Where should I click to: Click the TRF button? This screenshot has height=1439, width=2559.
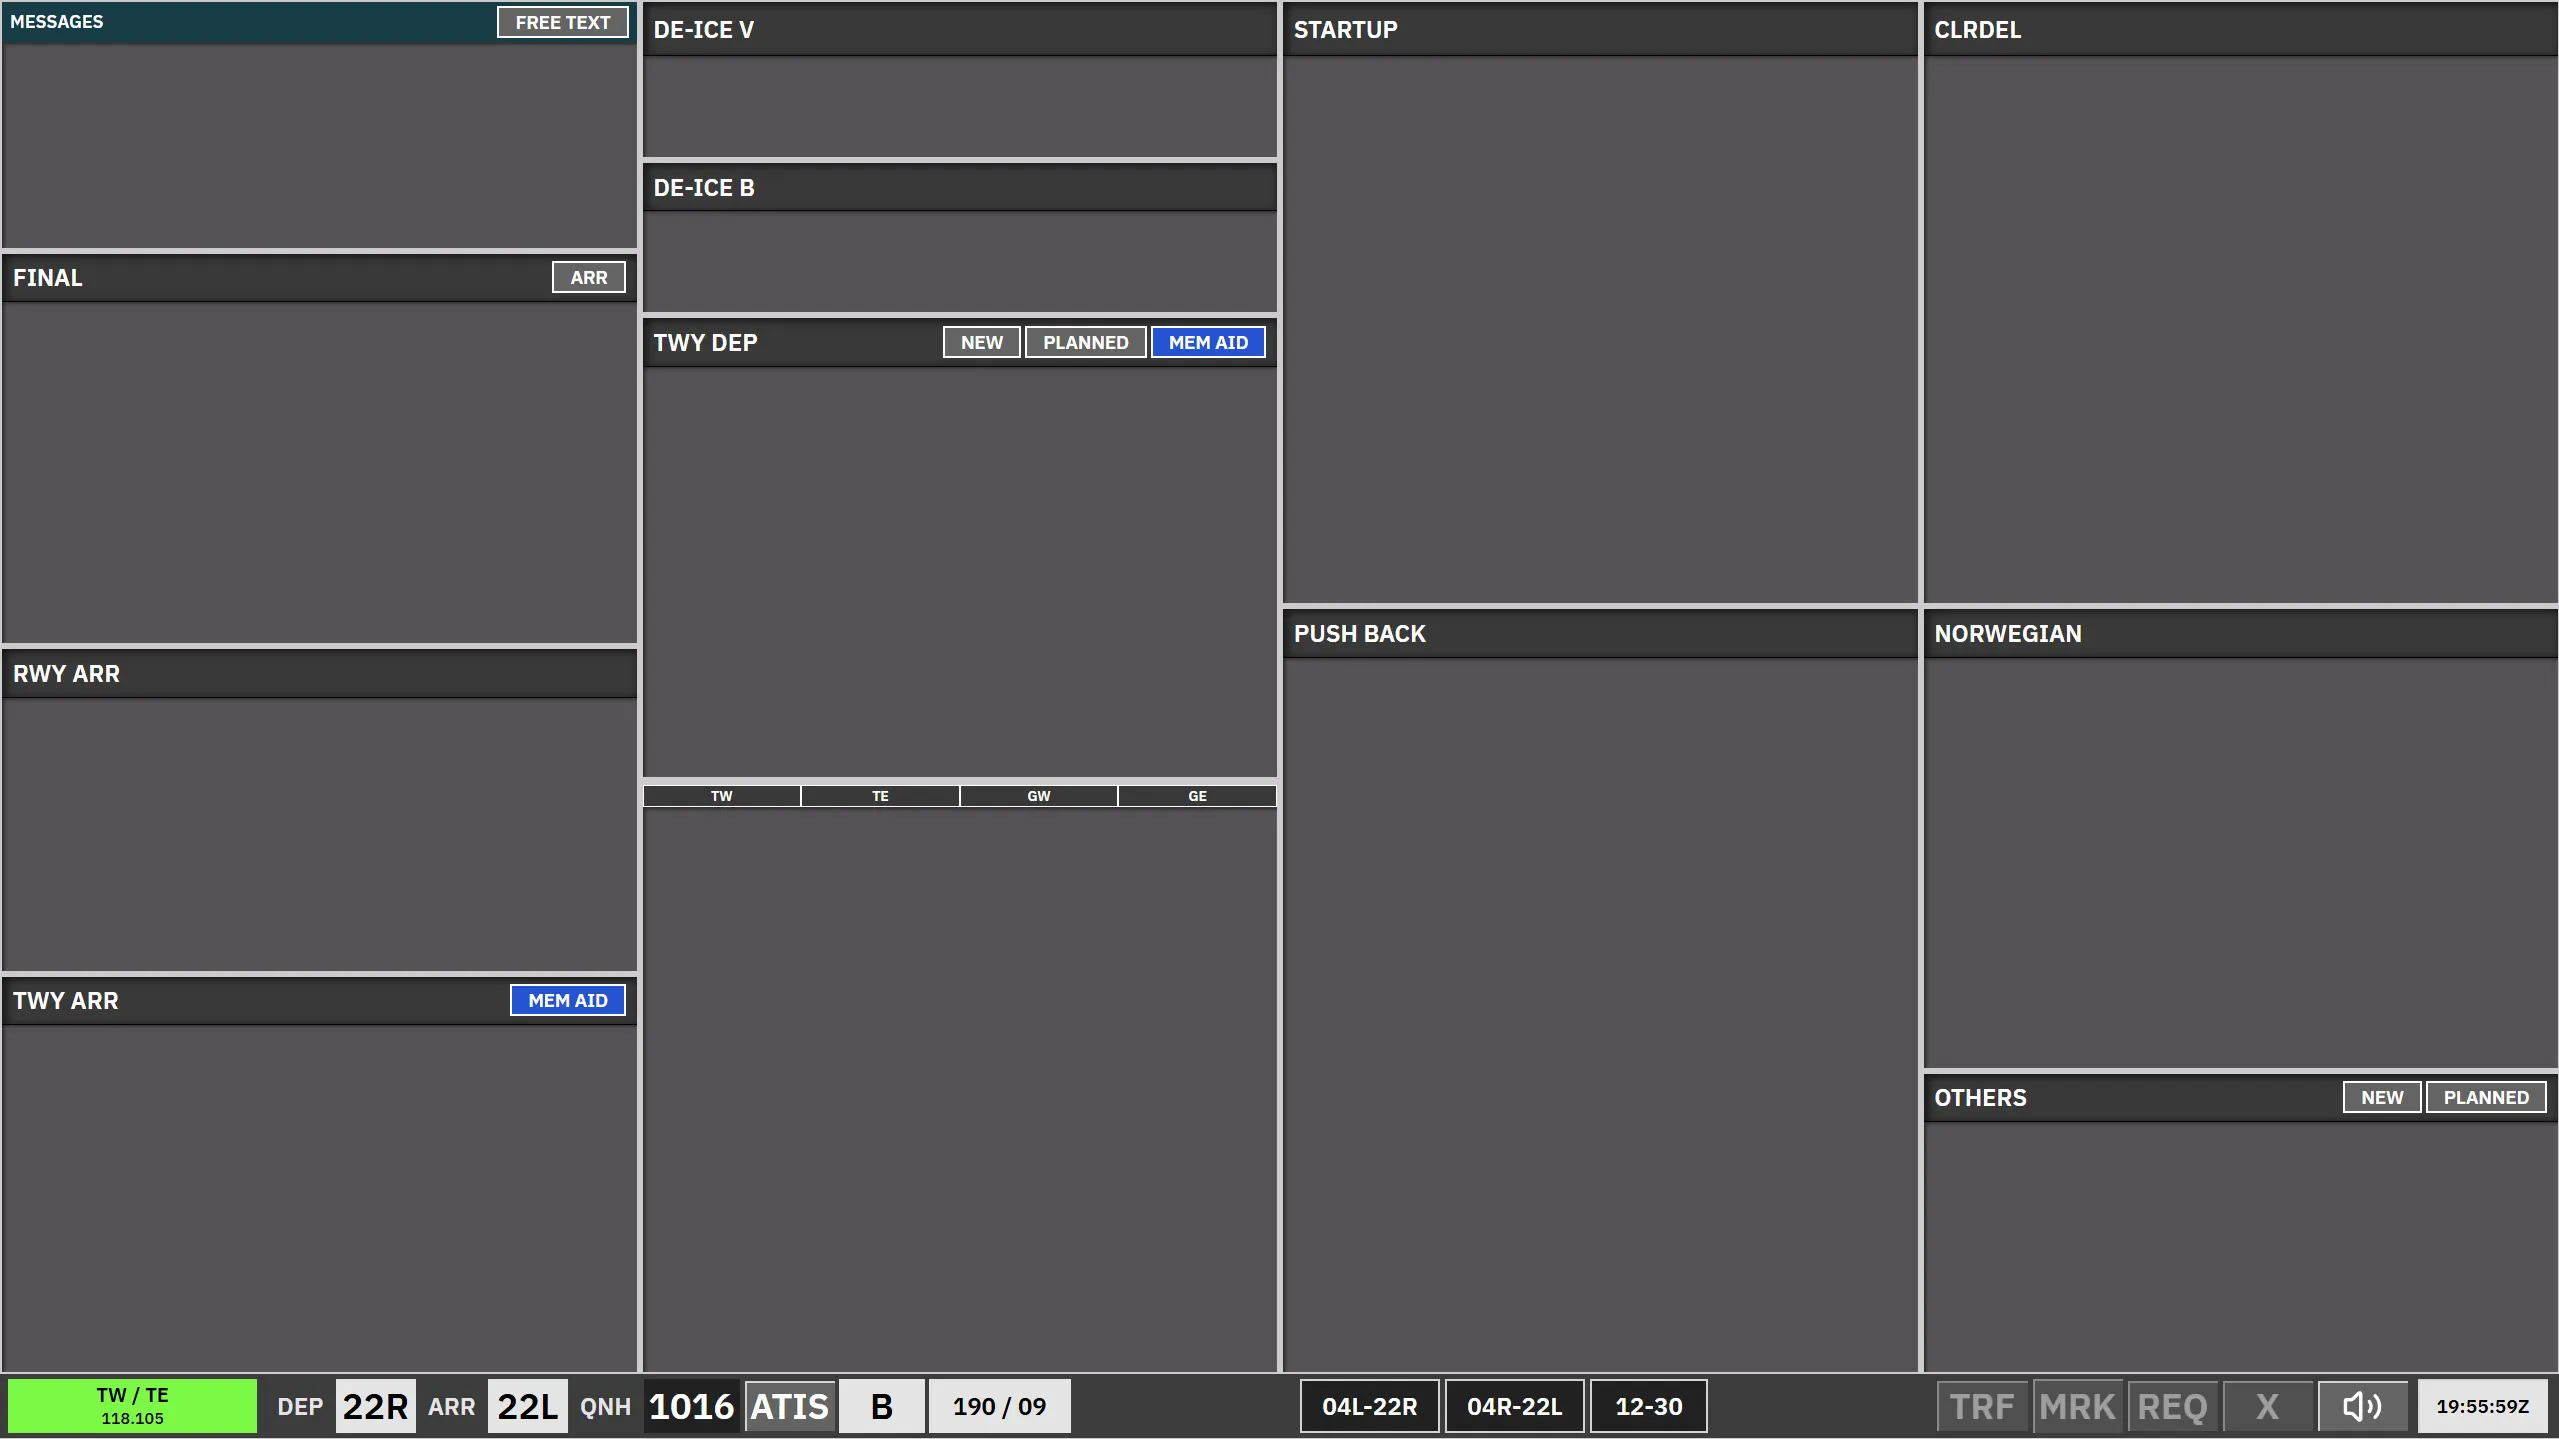click(1981, 1406)
